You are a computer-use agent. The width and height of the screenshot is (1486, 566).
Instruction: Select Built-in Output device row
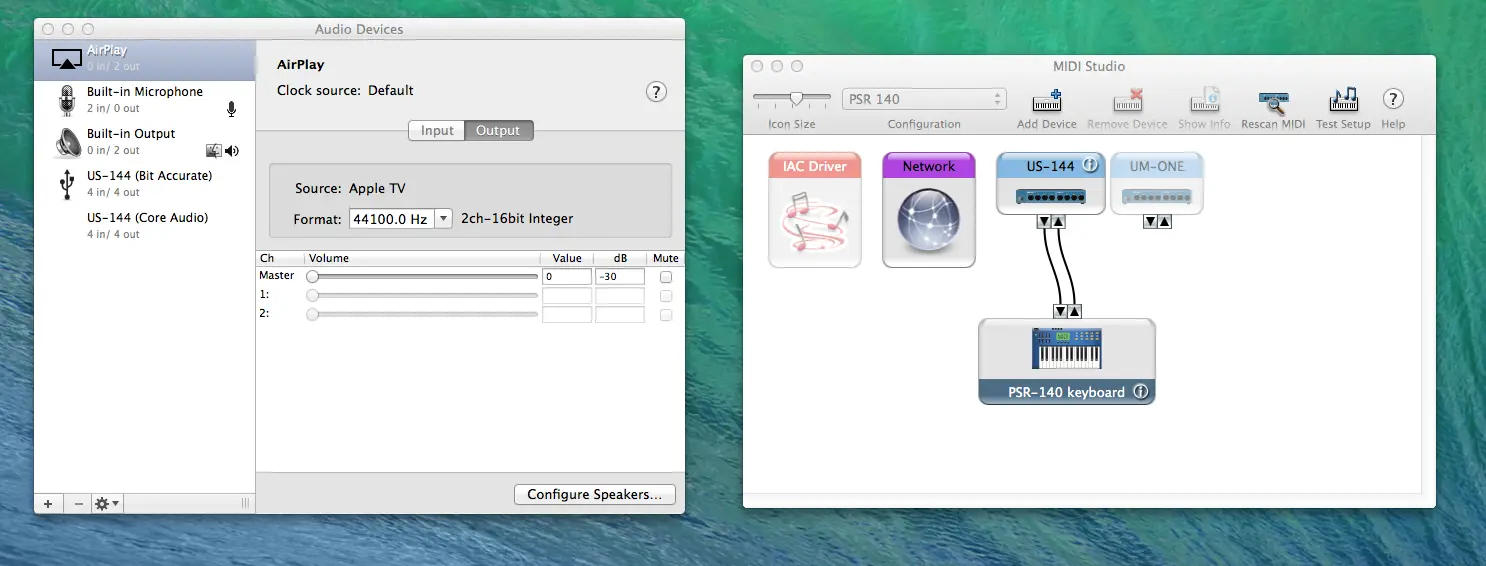[x=145, y=142]
